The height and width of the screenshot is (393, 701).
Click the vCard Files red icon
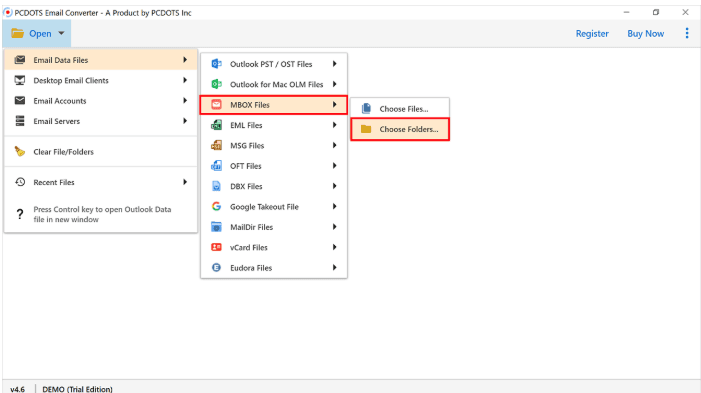(216, 247)
